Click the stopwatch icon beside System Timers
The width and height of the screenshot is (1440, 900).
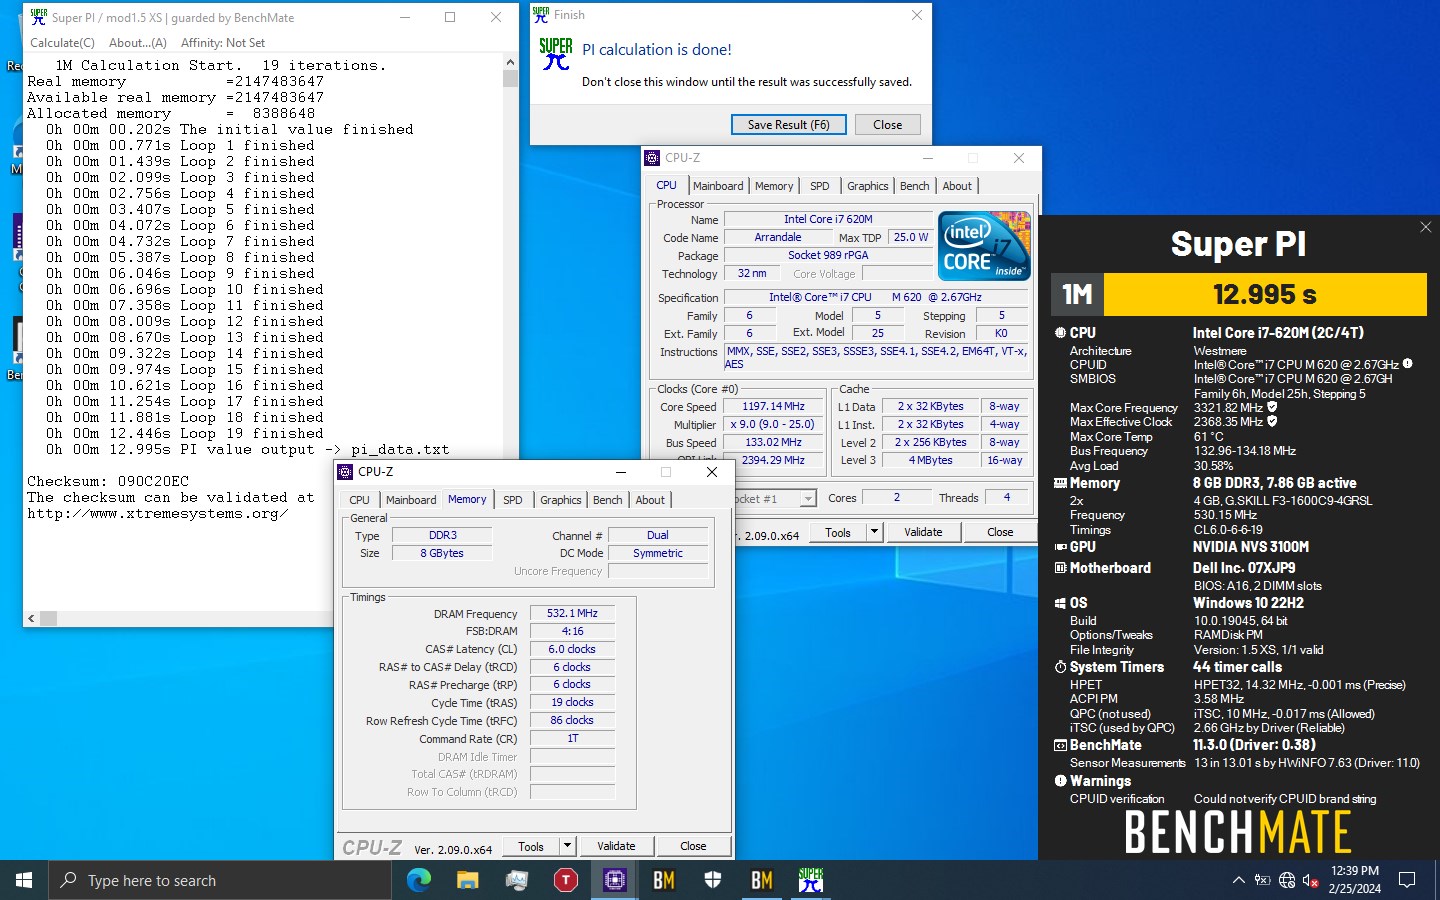pyautogui.click(x=1060, y=667)
